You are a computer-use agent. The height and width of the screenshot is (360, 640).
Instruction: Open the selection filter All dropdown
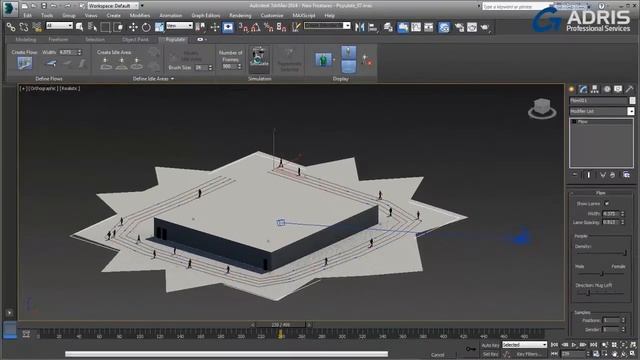click(59, 26)
